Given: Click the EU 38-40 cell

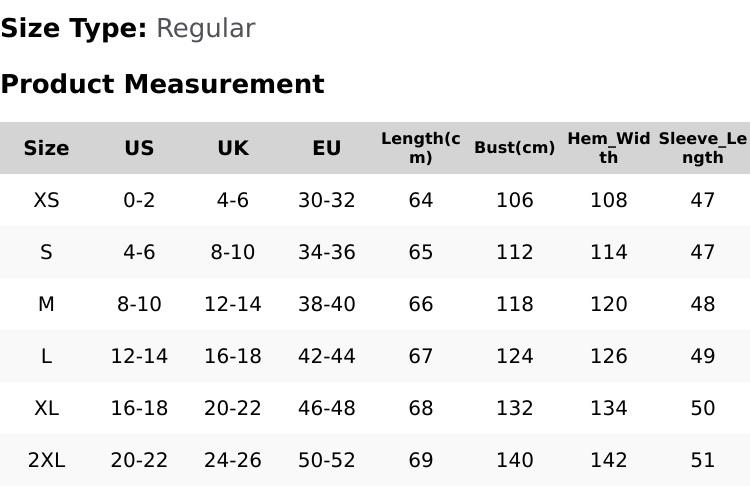Looking at the screenshot, I should pos(327,304).
